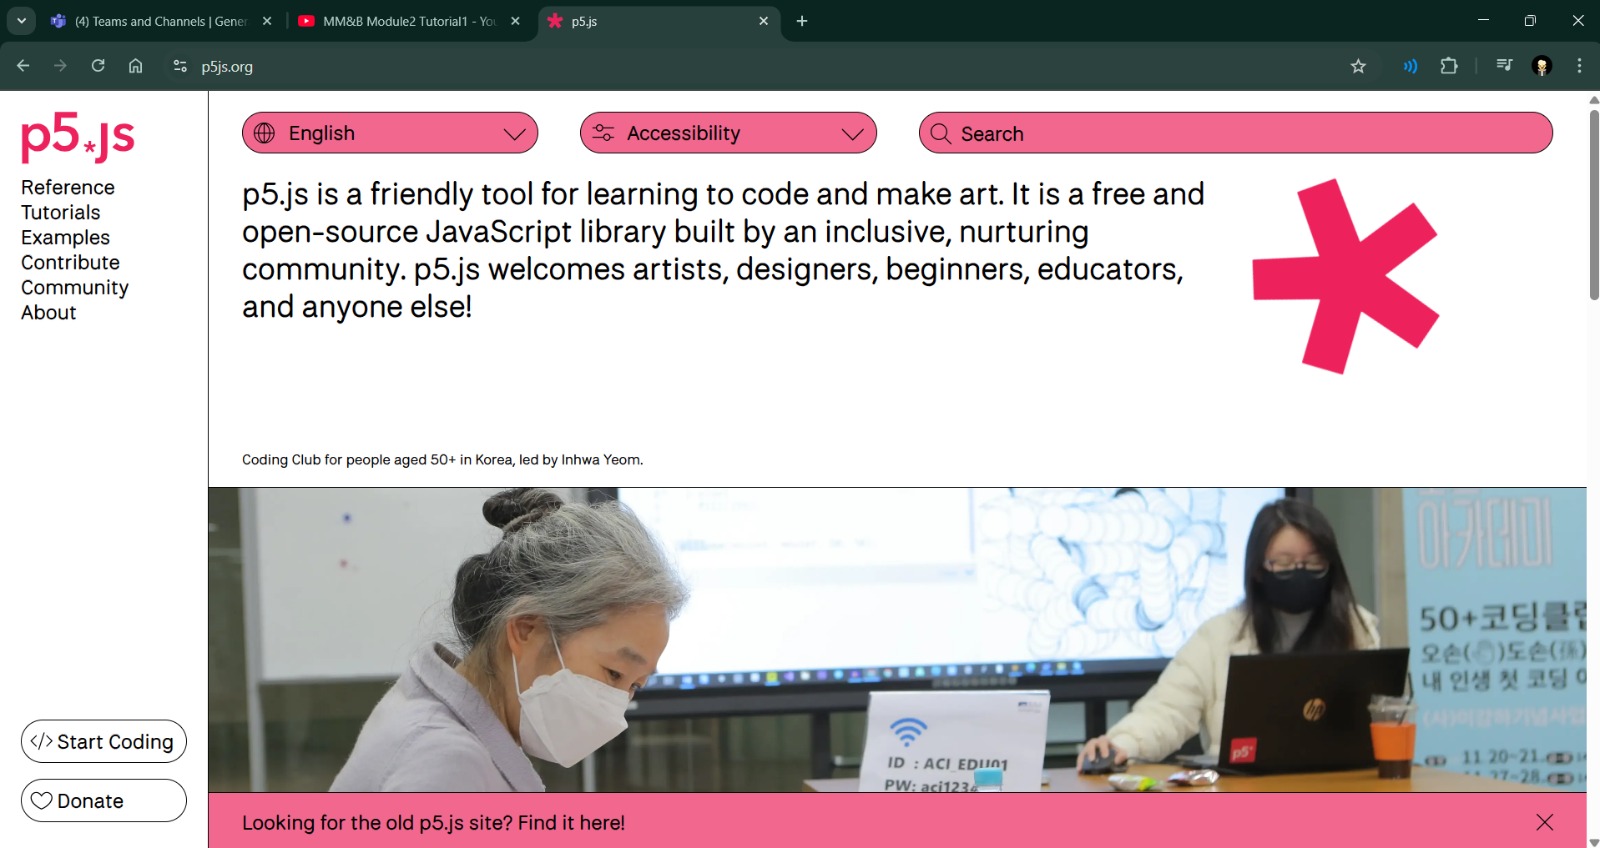Go back to previous page
1600x848 pixels.
(x=23, y=66)
